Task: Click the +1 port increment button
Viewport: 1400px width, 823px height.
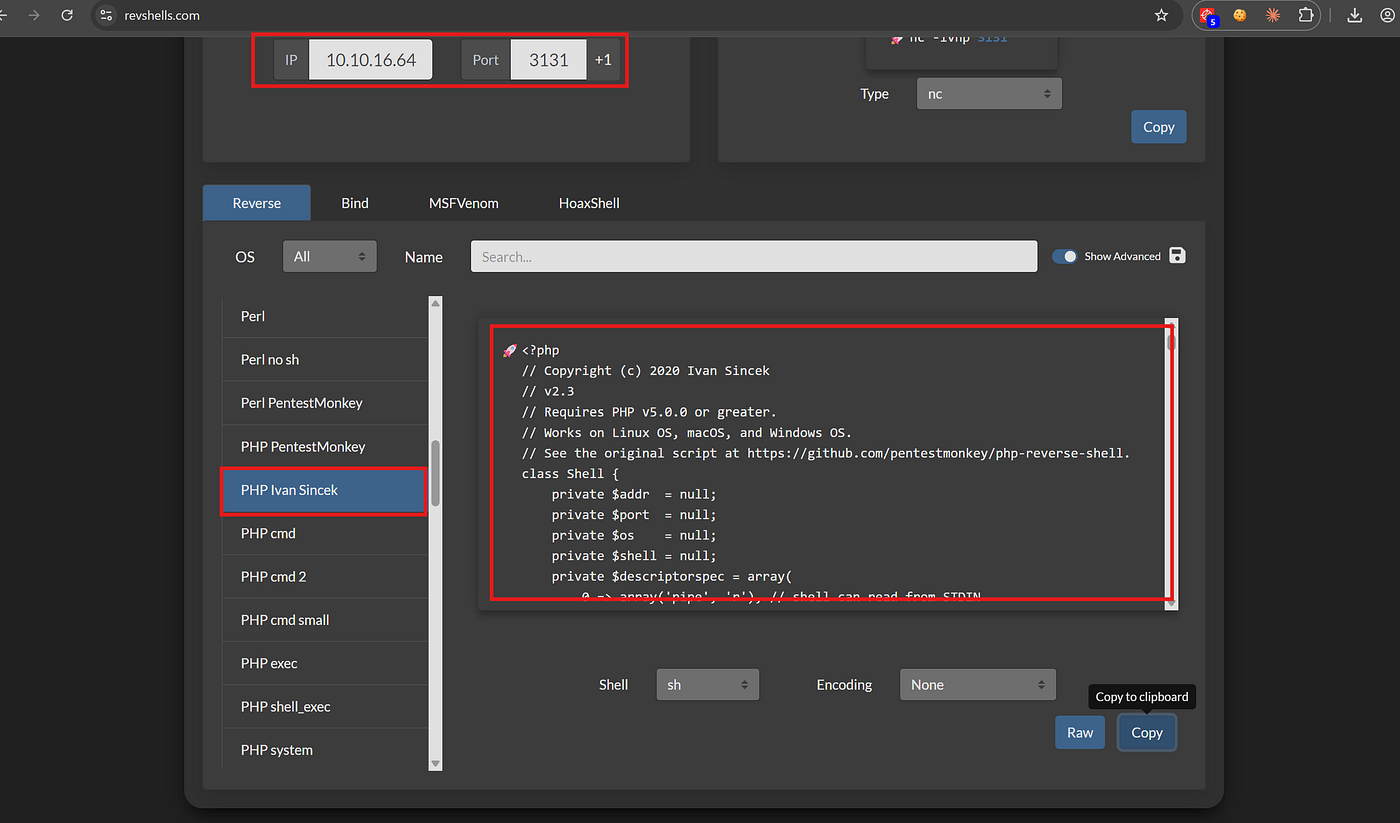Action: click(603, 60)
